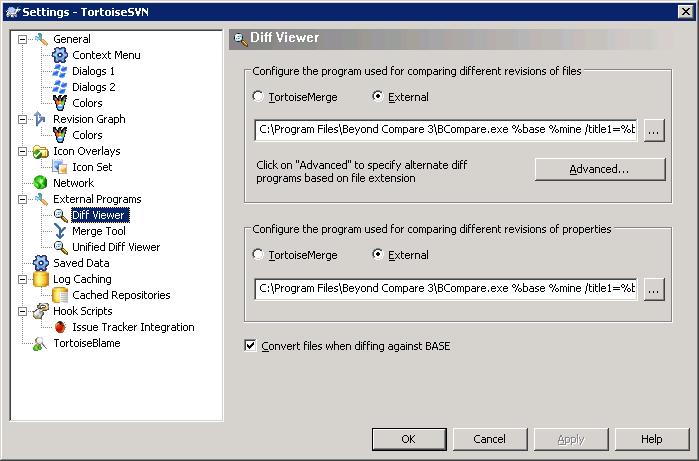Toggle Convert files when diffing against BASE
Image resolution: width=699 pixels, height=461 pixels.
251,346
